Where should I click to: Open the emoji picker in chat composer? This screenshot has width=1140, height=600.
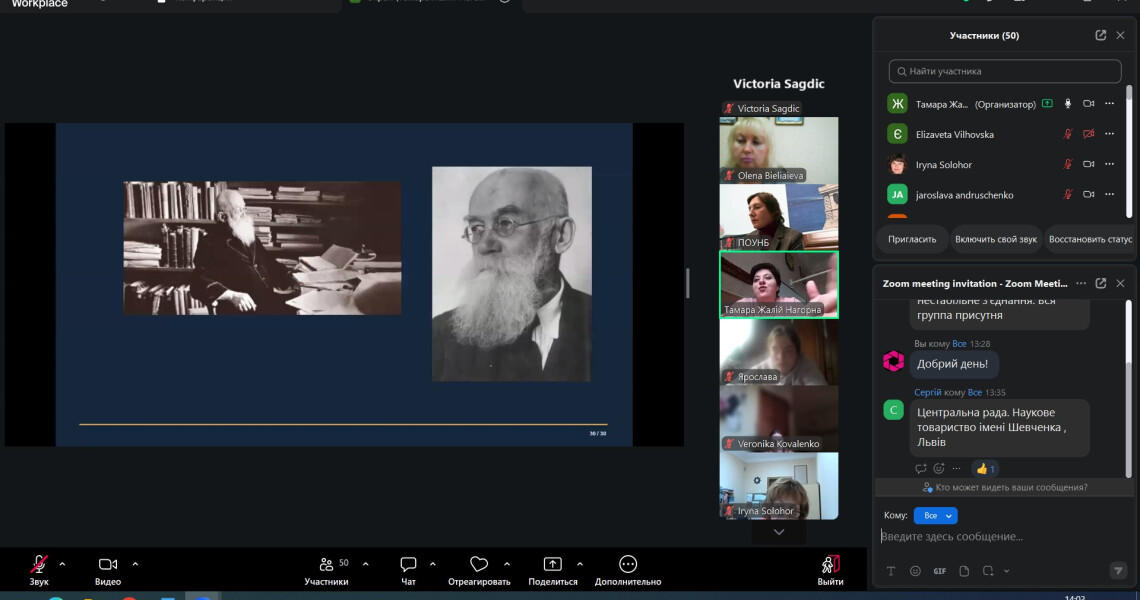coord(915,571)
